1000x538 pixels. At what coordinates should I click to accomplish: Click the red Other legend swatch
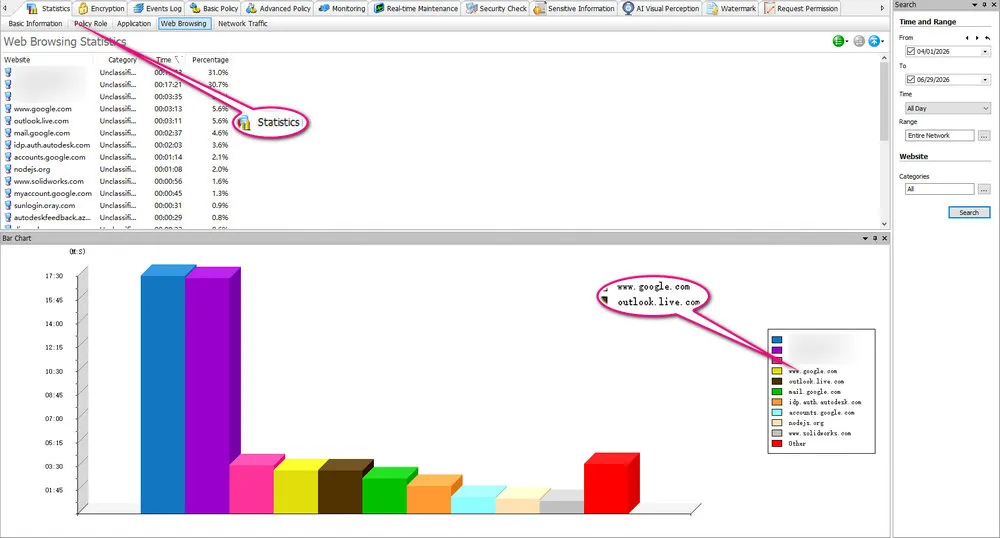coord(777,444)
